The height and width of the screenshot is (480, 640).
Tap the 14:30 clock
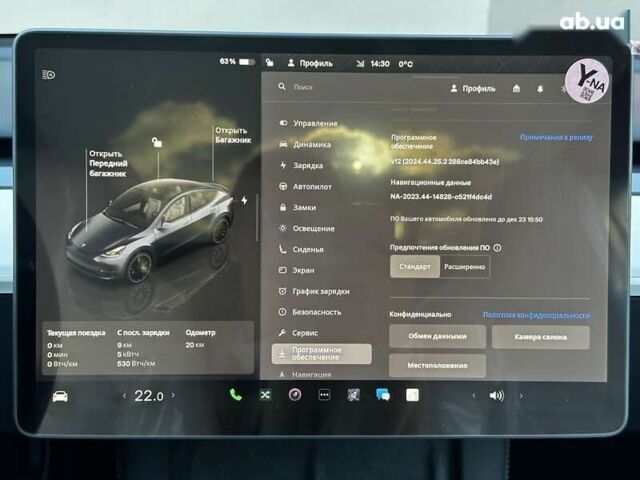click(x=380, y=64)
